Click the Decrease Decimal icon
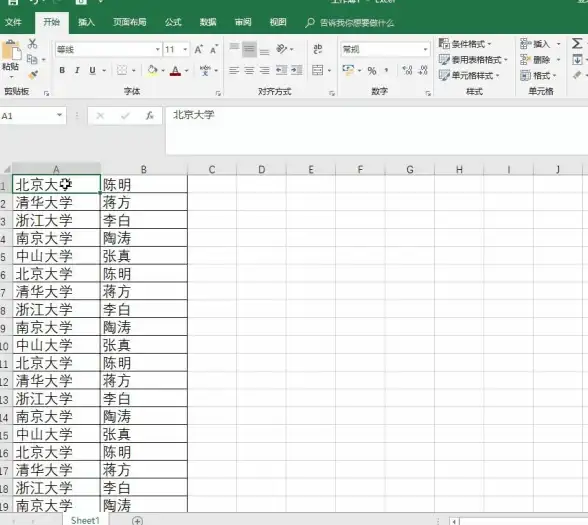The image size is (588, 525). [x=423, y=70]
